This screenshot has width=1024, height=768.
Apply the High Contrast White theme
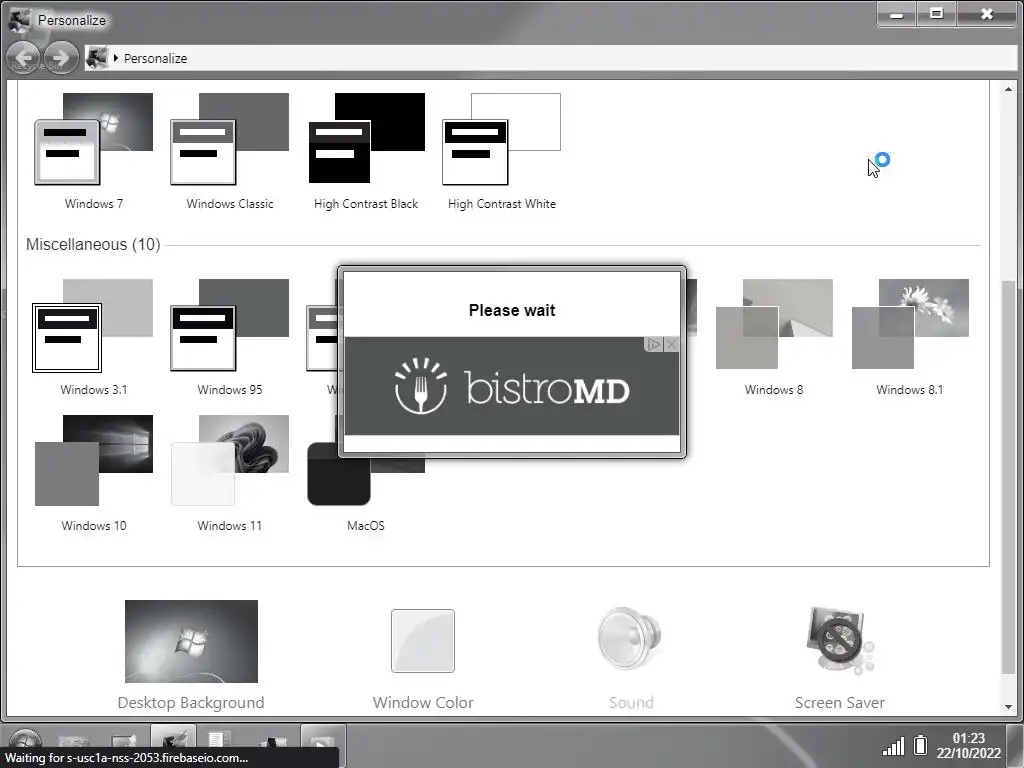pyautogui.click(x=502, y=151)
